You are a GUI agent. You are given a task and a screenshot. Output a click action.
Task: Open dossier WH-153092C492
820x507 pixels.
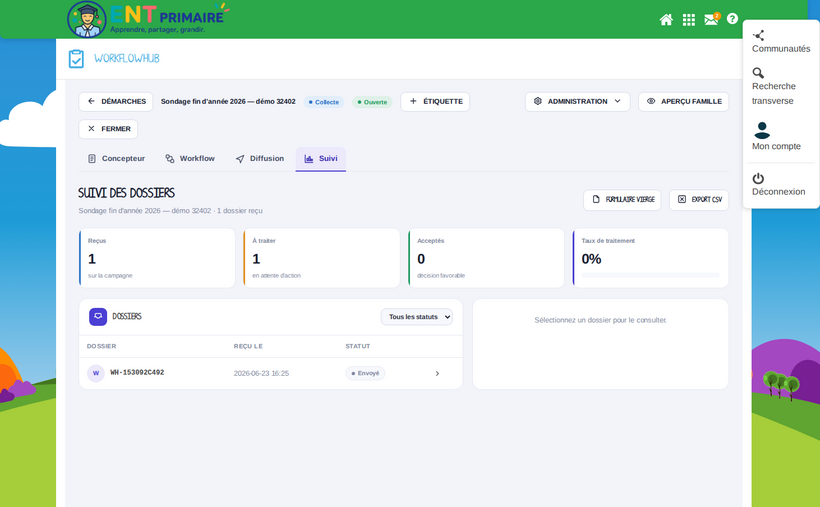[x=271, y=373]
